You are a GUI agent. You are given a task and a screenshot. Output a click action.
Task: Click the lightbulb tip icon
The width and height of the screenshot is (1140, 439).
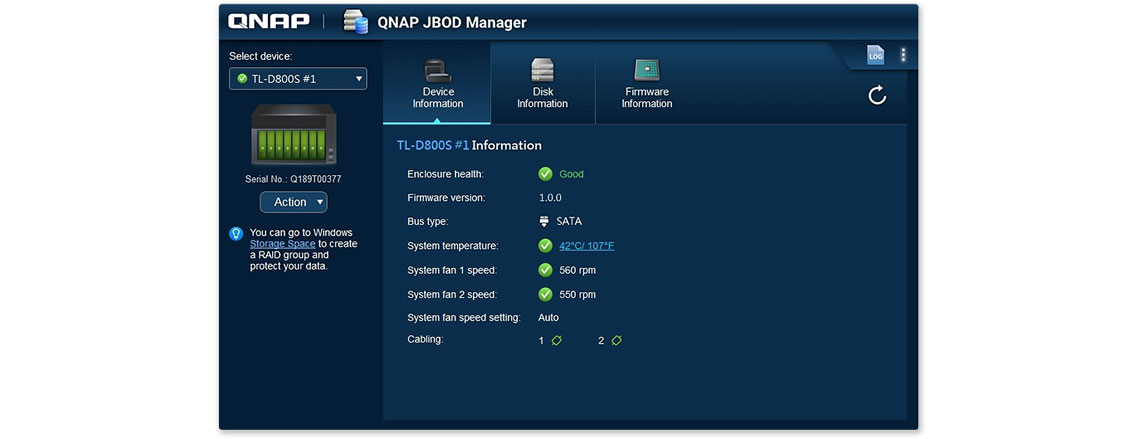click(x=236, y=233)
